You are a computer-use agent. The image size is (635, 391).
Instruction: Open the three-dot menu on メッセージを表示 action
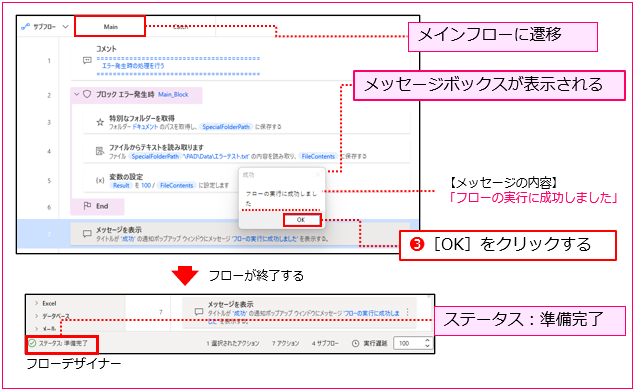pyautogui.click(x=407, y=312)
